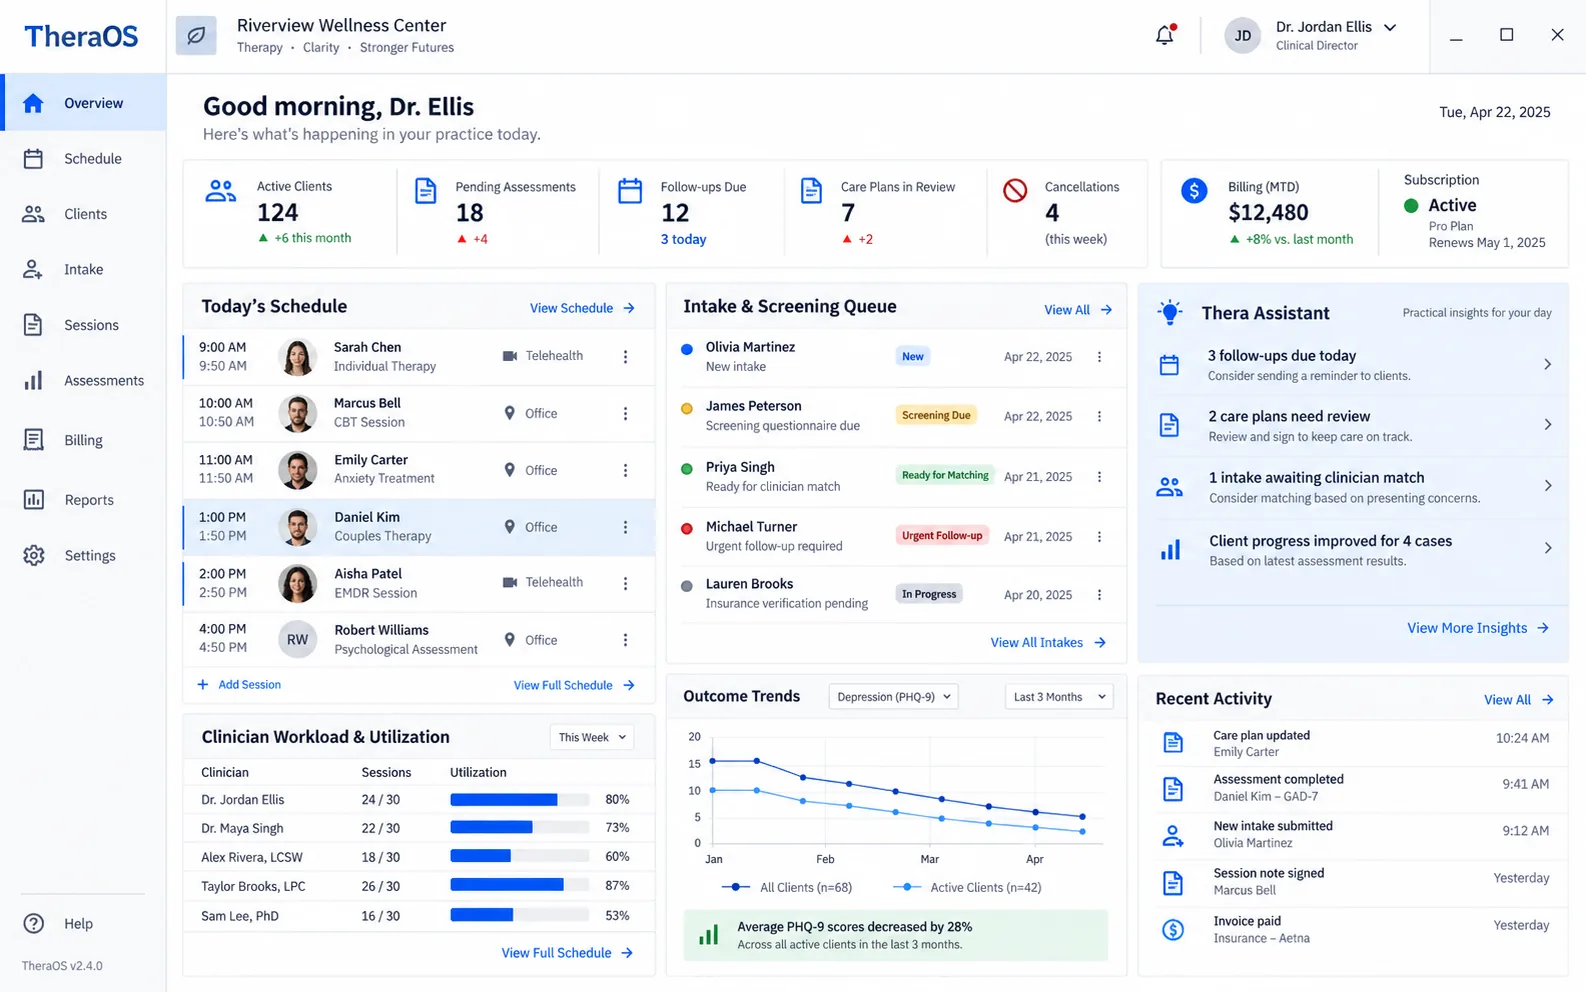This screenshot has height=992, width=1586.
Task: Click the Follow-ups Due calendar icon
Action: tap(630, 190)
